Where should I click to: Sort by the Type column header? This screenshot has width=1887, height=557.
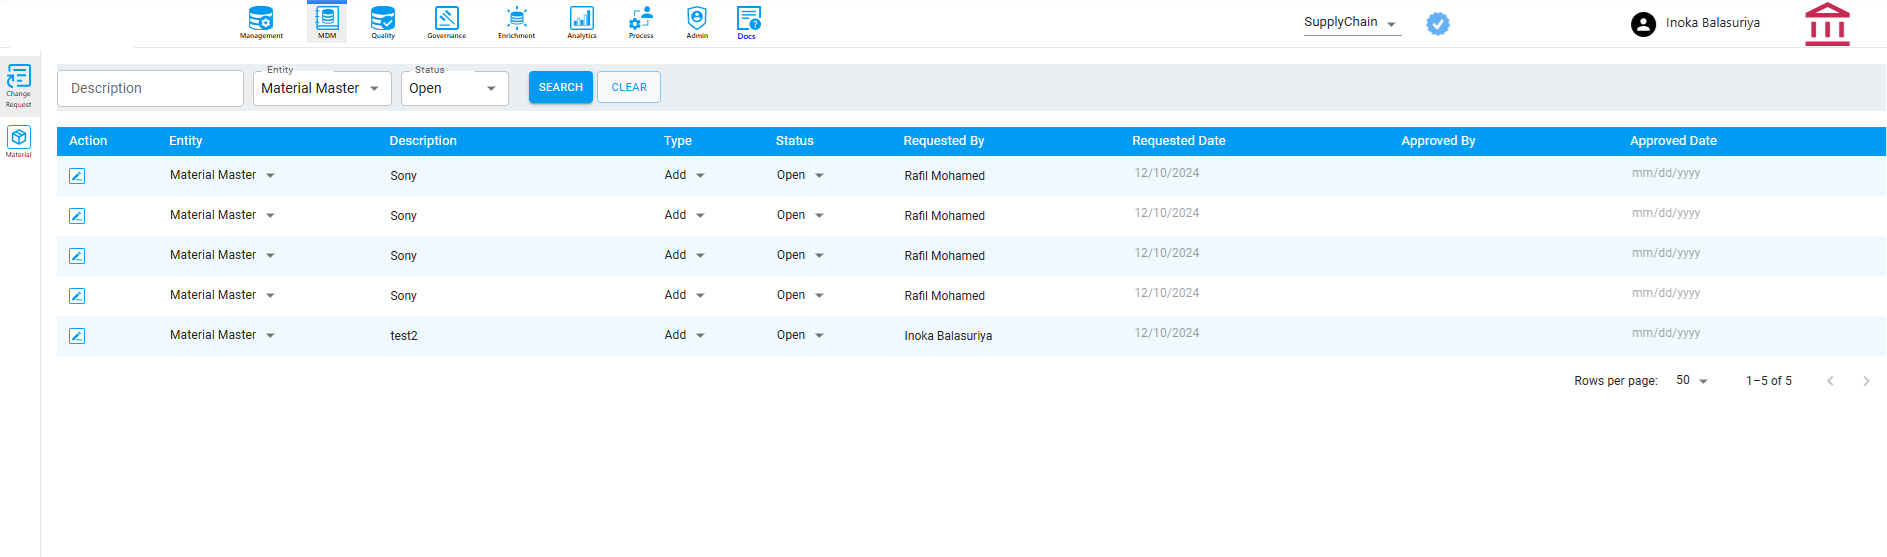pos(678,141)
